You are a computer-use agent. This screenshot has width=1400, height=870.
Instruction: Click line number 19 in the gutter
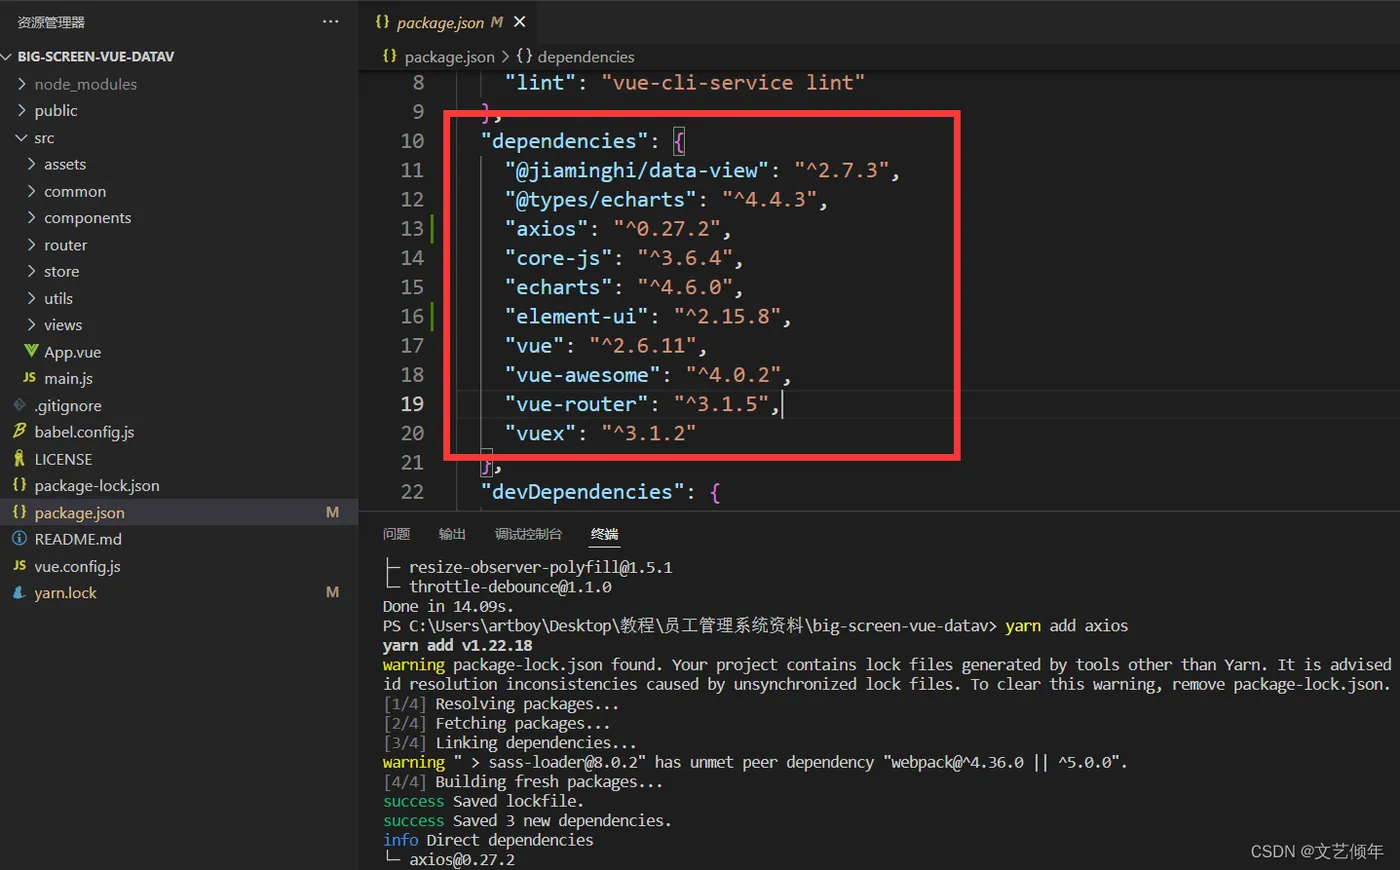pyautogui.click(x=412, y=404)
